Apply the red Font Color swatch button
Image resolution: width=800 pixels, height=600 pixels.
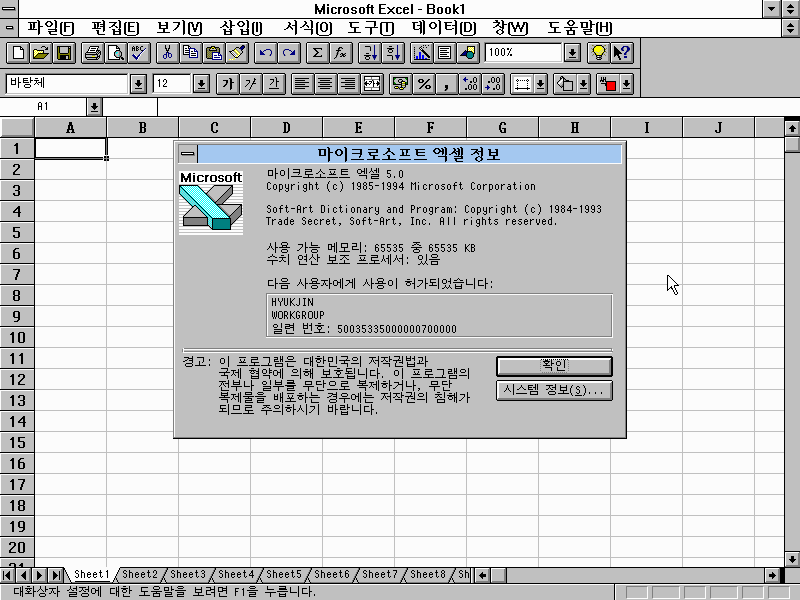pyautogui.click(x=608, y=84)
